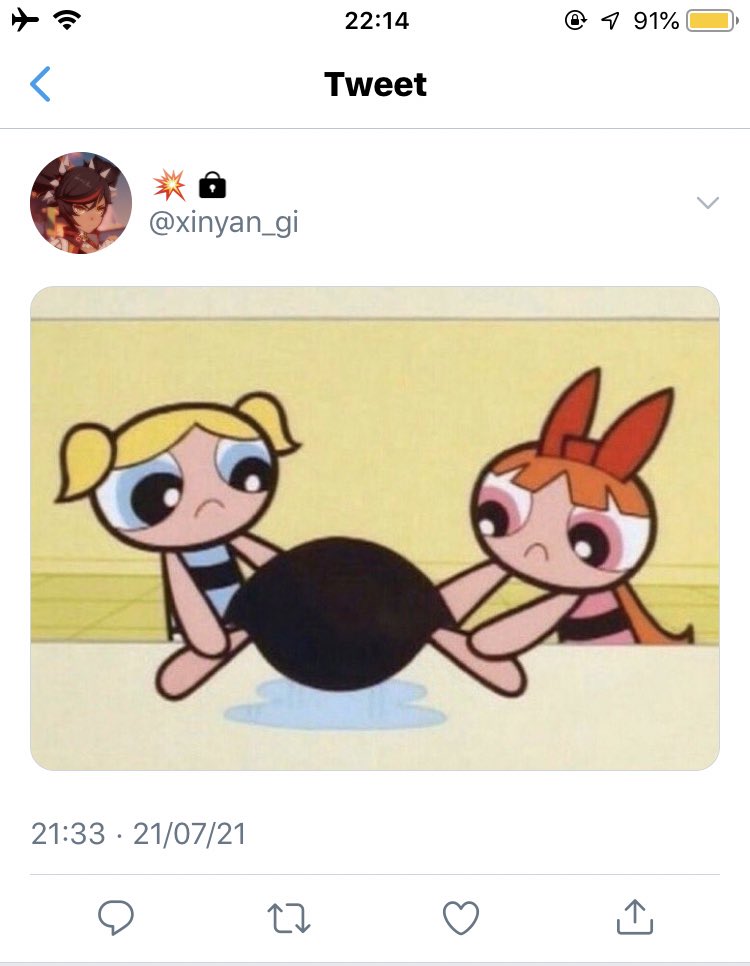Click the padlock protected account icon
This screenshot has height=966, width=750.
point(213,185)
